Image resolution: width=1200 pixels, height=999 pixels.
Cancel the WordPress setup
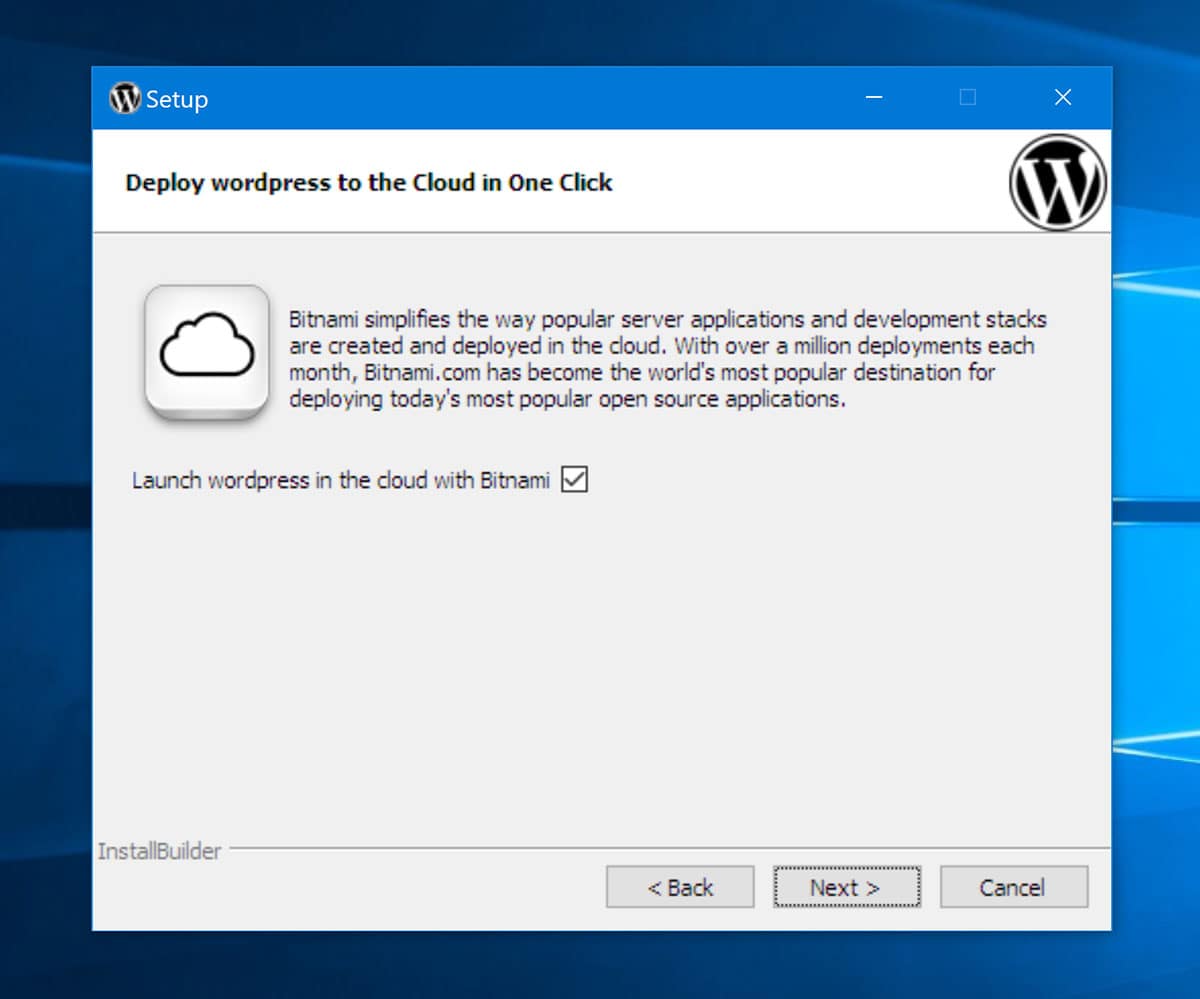point(1013,887)
